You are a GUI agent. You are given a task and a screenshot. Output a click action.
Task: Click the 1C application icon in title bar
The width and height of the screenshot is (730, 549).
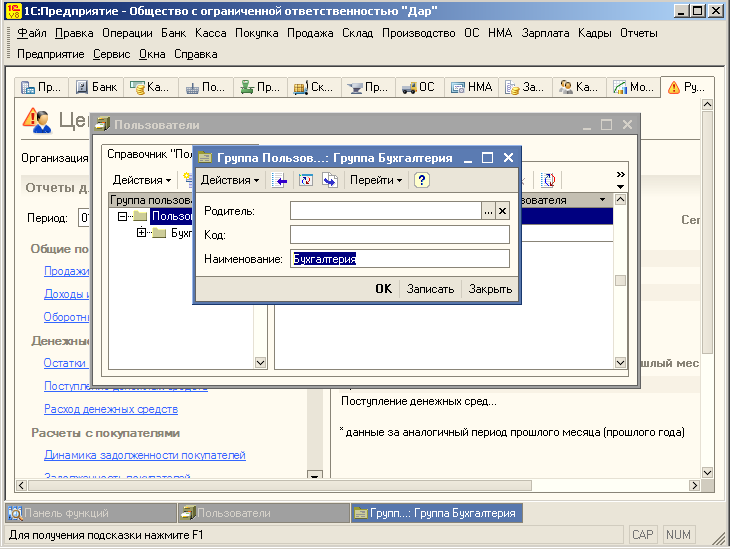click(x=14, y=11)
